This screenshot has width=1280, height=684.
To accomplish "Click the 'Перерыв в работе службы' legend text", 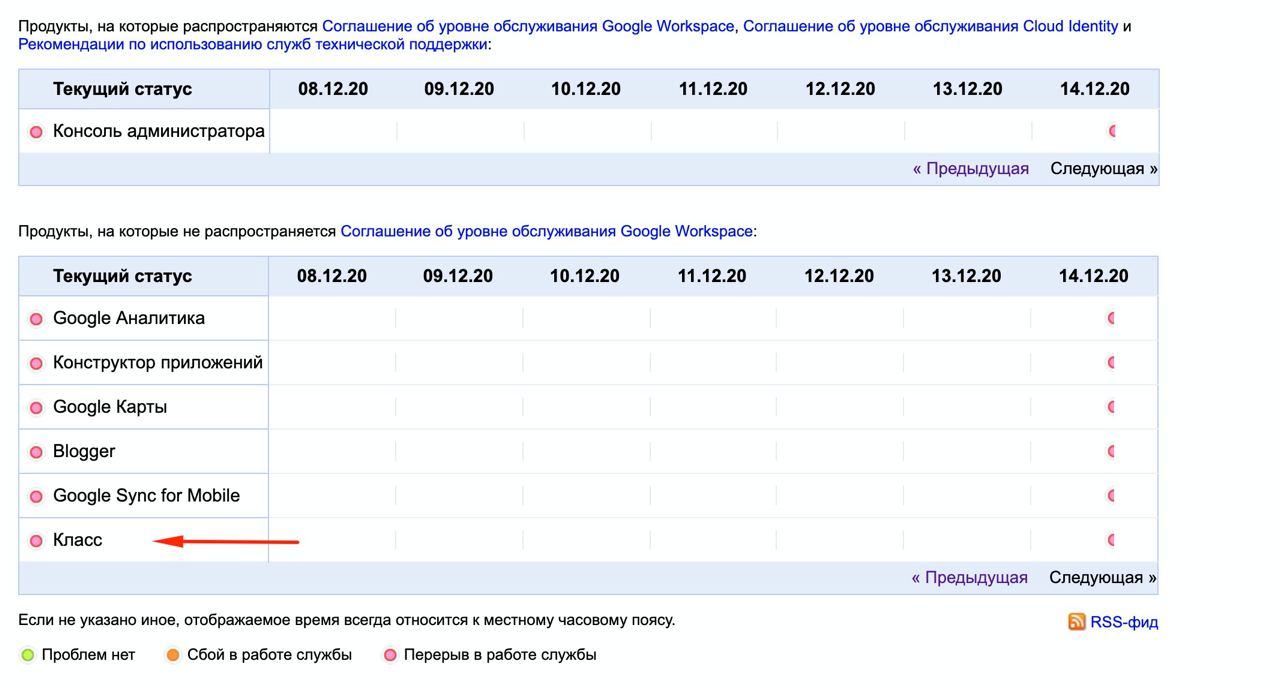I will 500,656.
